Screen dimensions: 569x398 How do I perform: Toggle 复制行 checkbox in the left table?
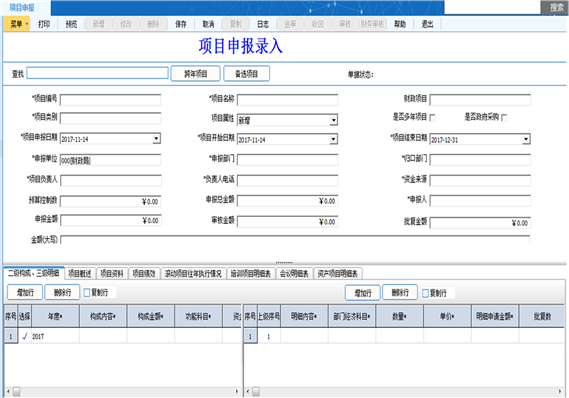coord(87,292)
